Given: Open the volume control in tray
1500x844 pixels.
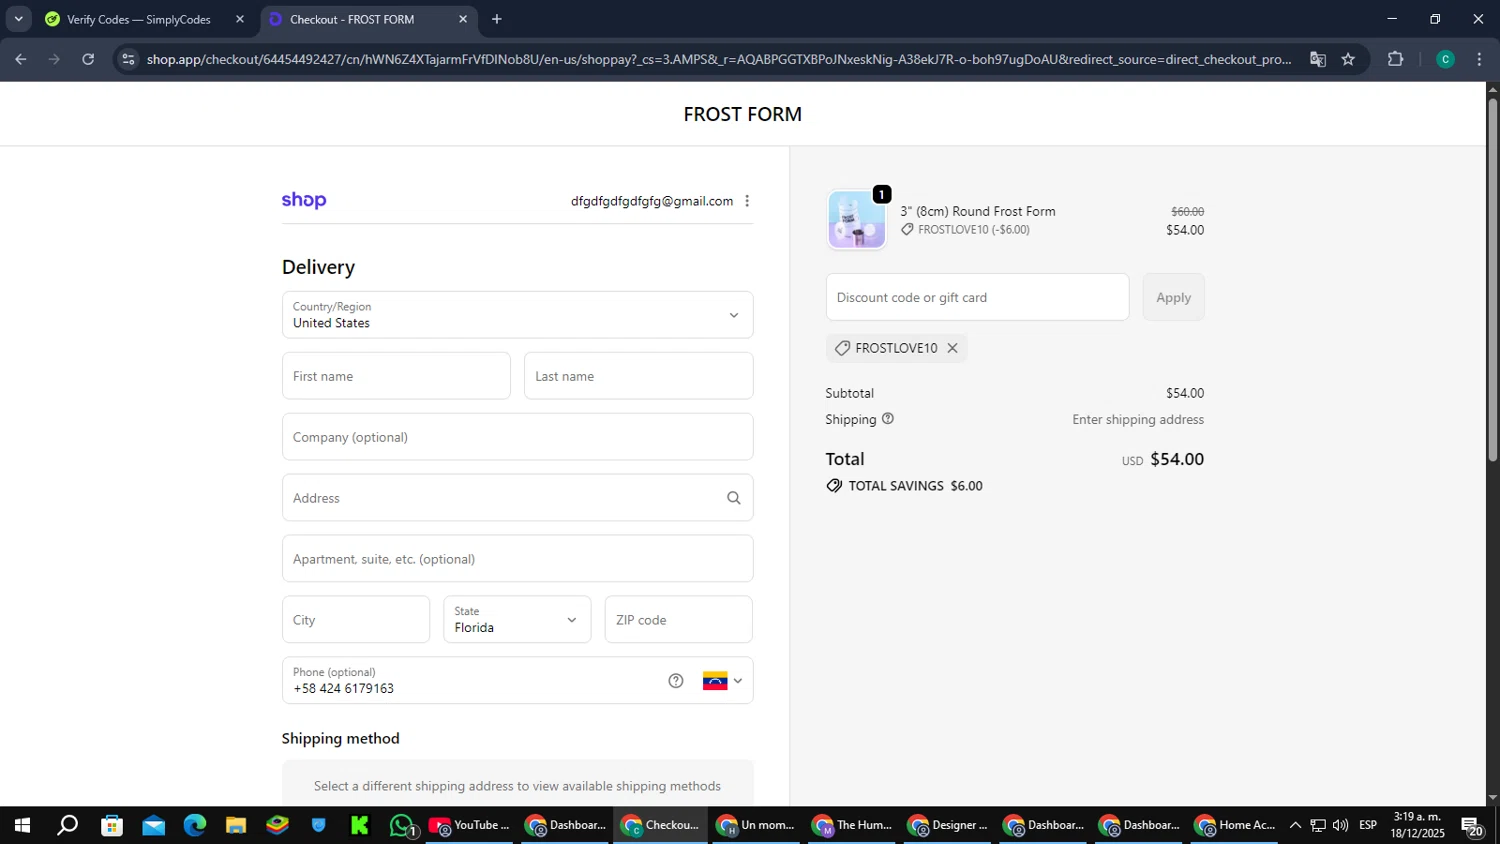Looking at the screenshot, I should coord(1340,825).
